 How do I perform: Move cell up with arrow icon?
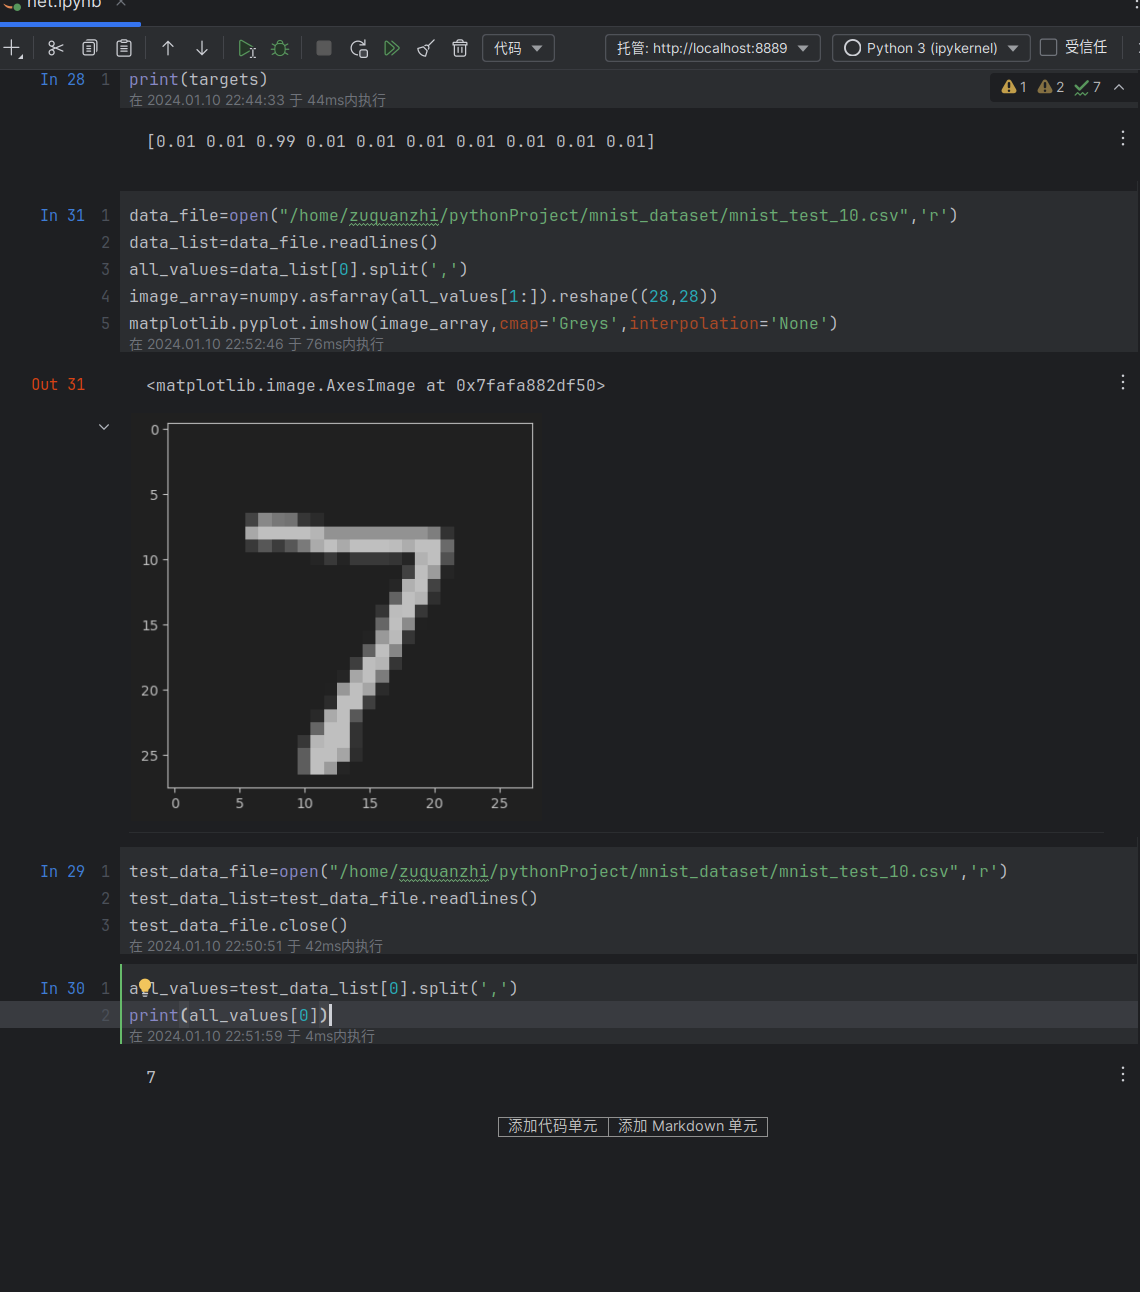coord(168,48)
